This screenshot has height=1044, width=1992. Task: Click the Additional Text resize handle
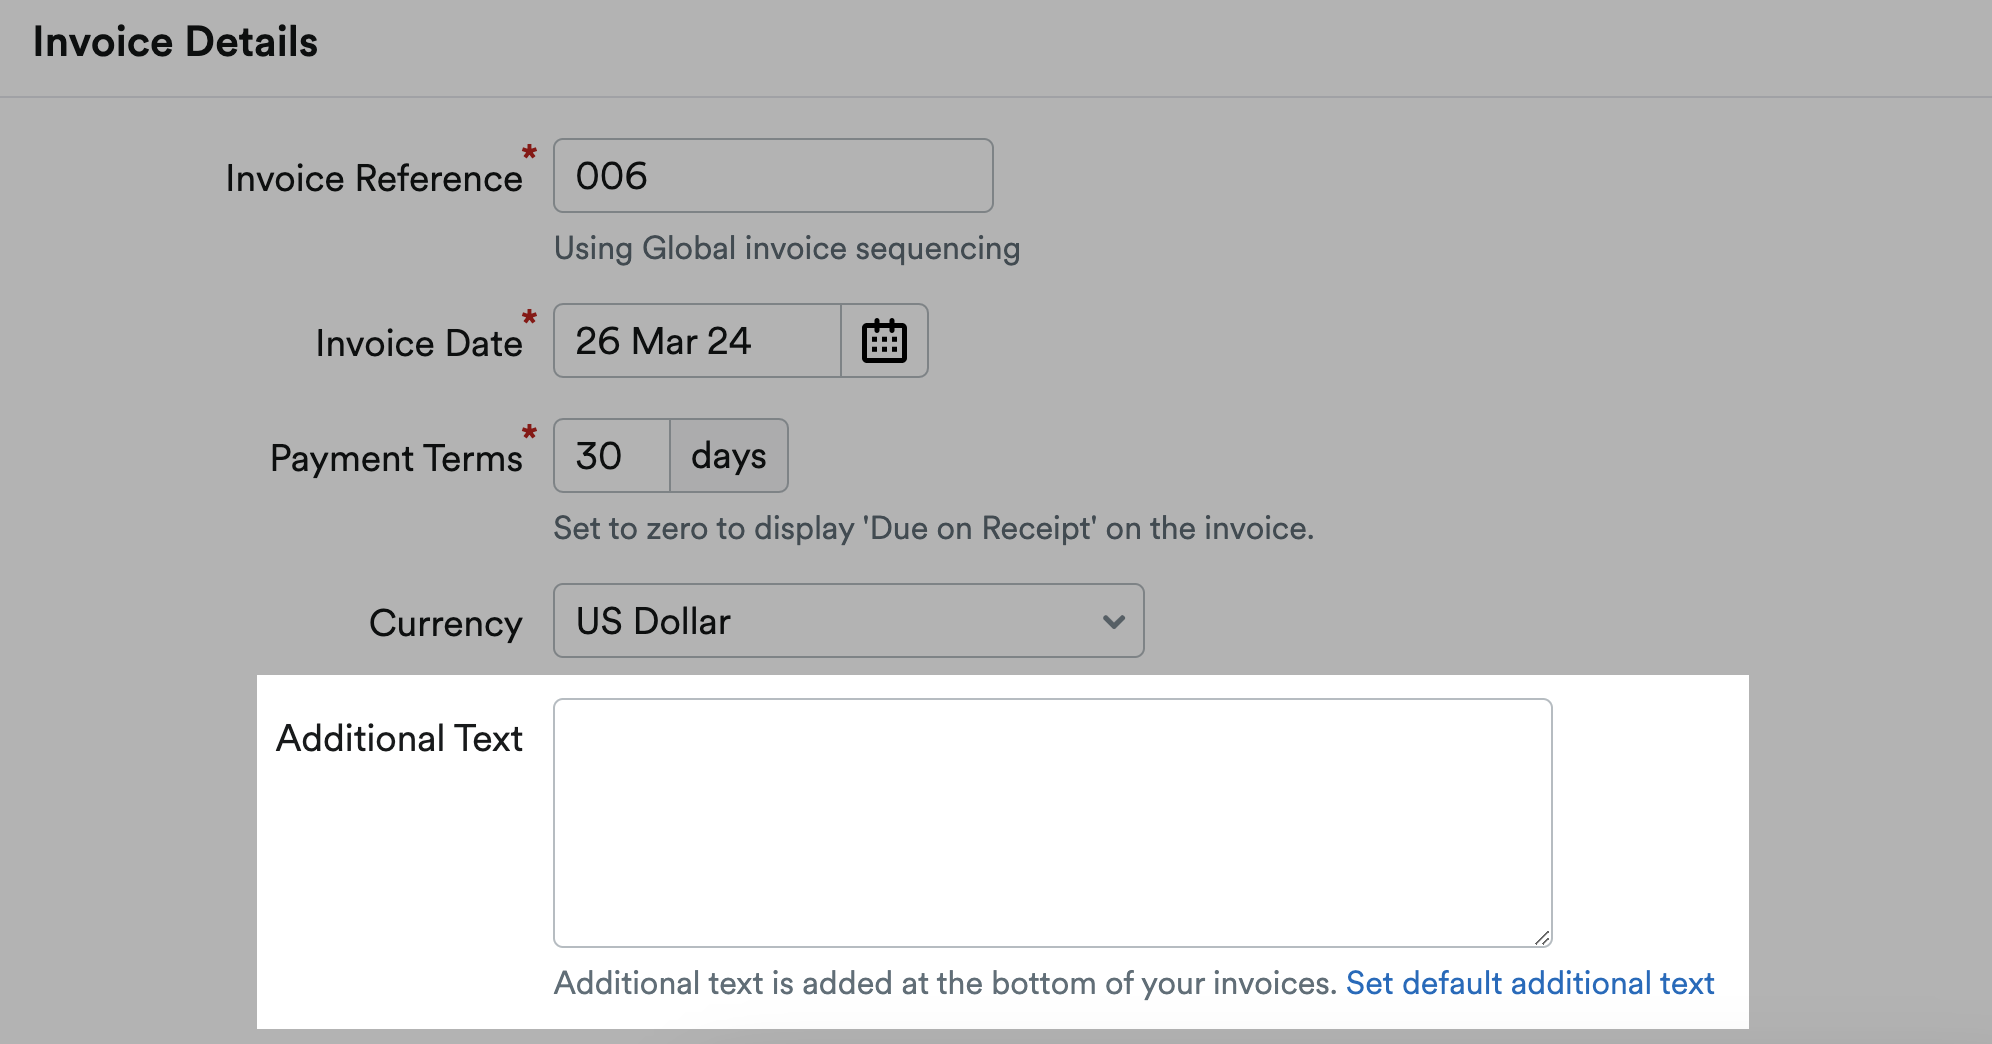(x=1541, y=938)
